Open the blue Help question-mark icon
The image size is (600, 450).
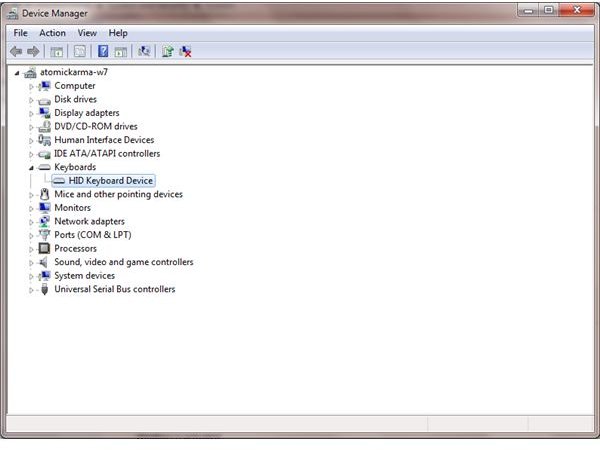tap(103, 51)
